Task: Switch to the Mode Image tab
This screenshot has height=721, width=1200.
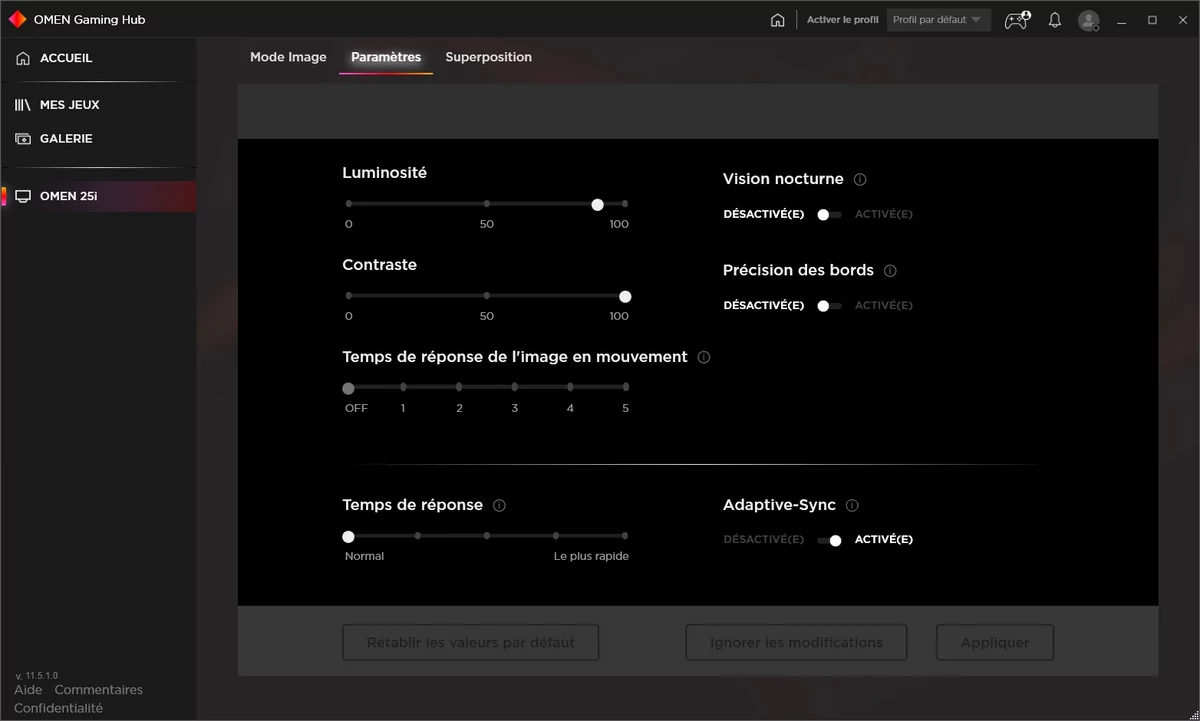Action: click(x=288, y=57)
